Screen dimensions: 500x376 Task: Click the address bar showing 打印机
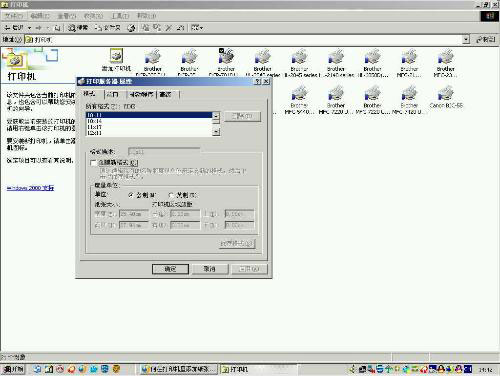pyautogui.click(x=243, y=40)
